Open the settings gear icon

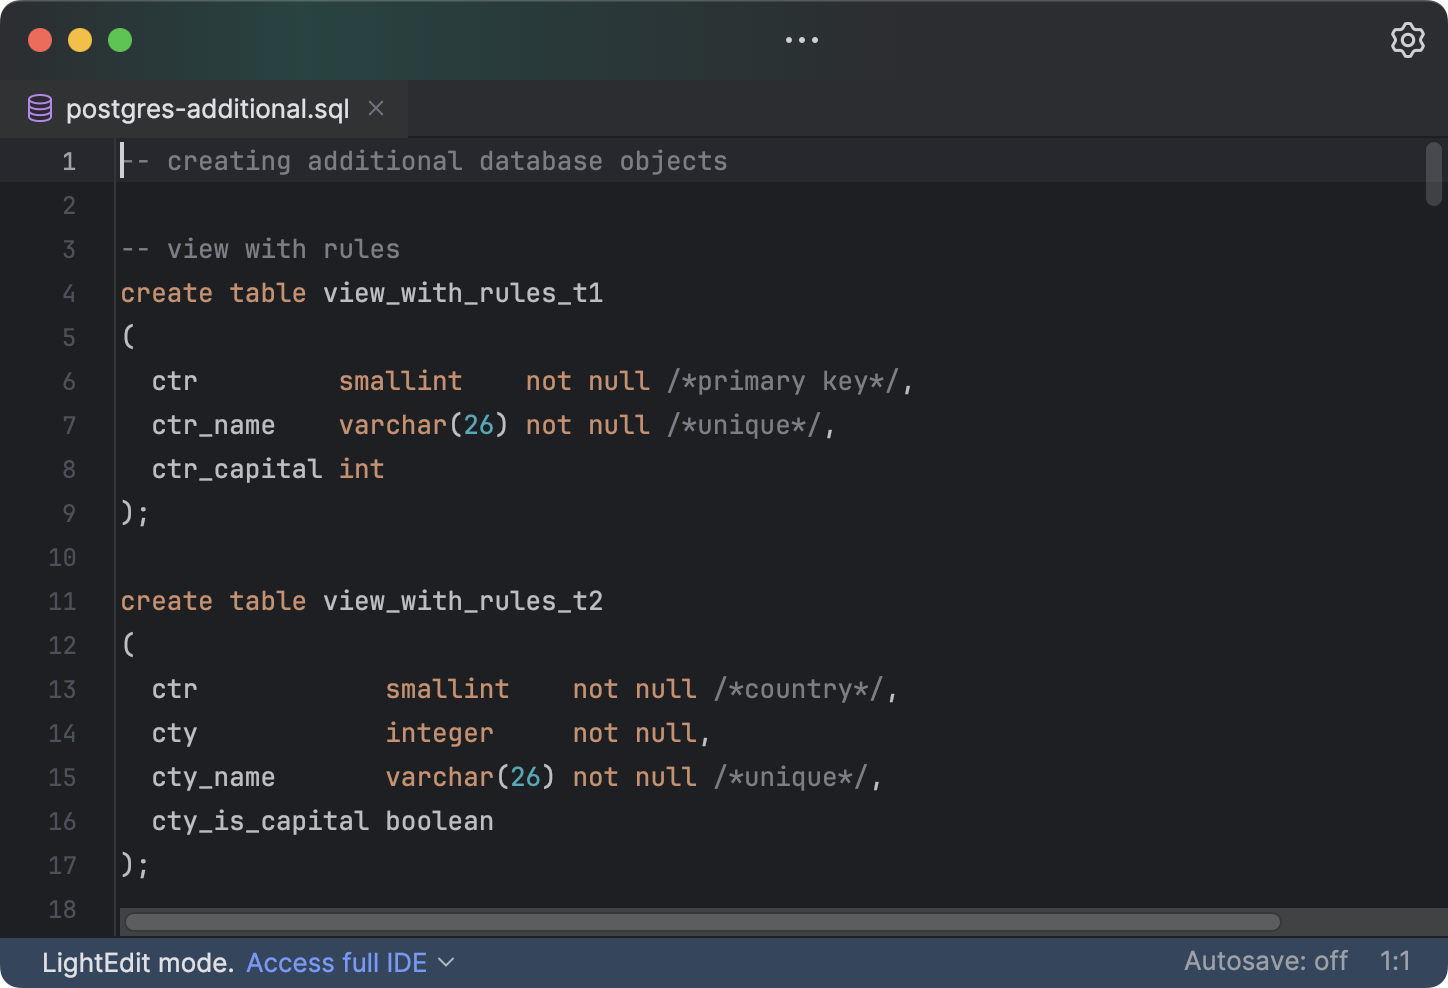1407,40
